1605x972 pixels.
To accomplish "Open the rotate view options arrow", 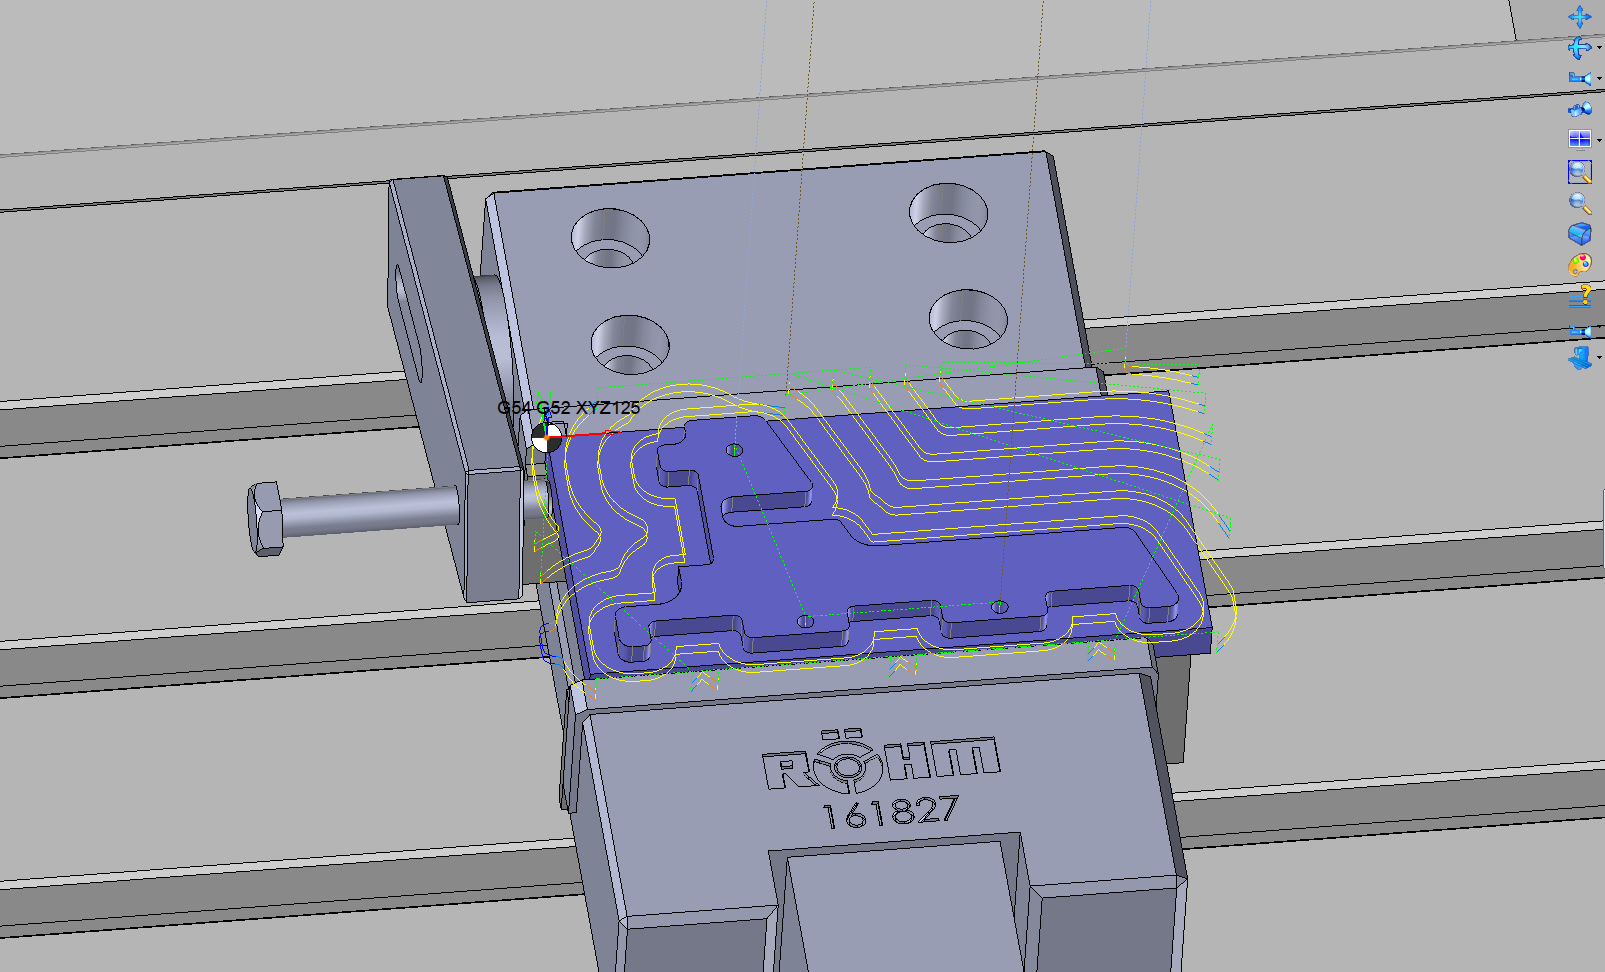I will click(x=1599, y=48).
